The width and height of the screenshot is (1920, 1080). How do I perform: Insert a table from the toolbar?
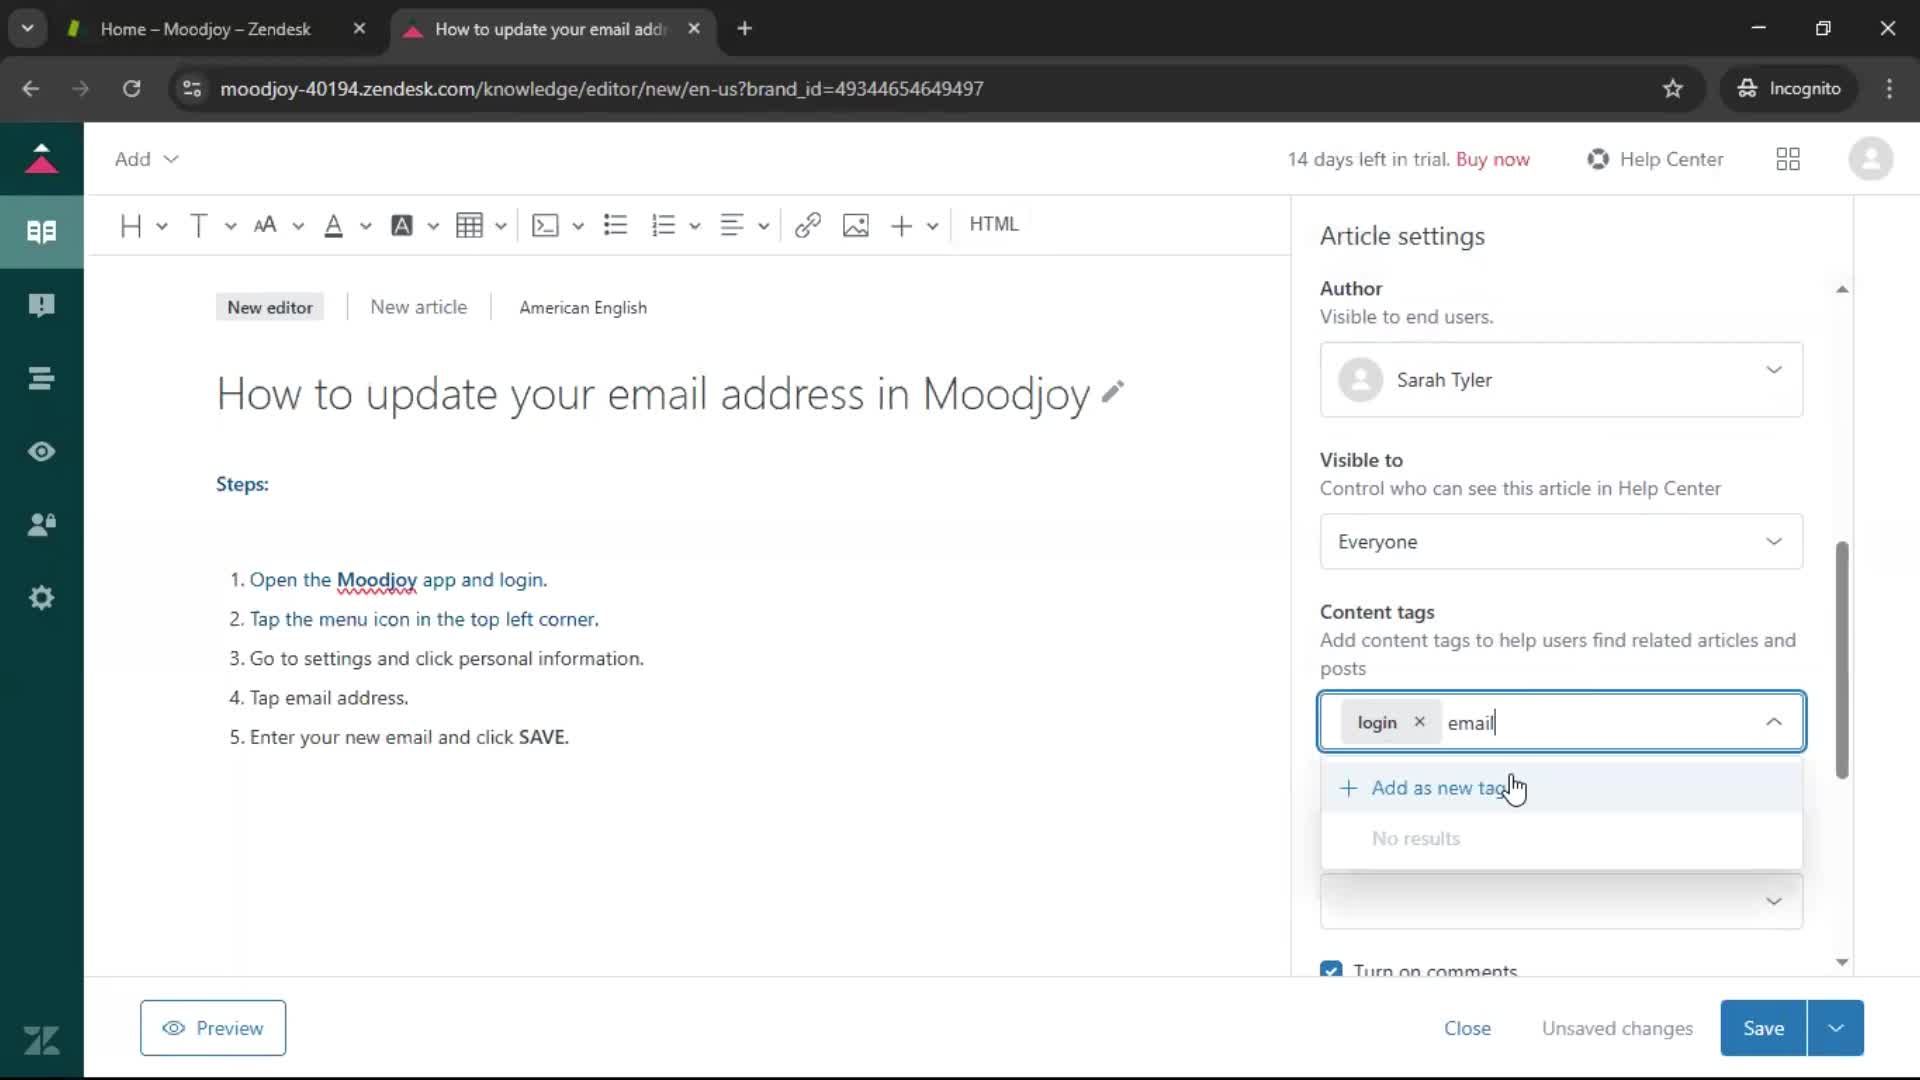point(469,225)
